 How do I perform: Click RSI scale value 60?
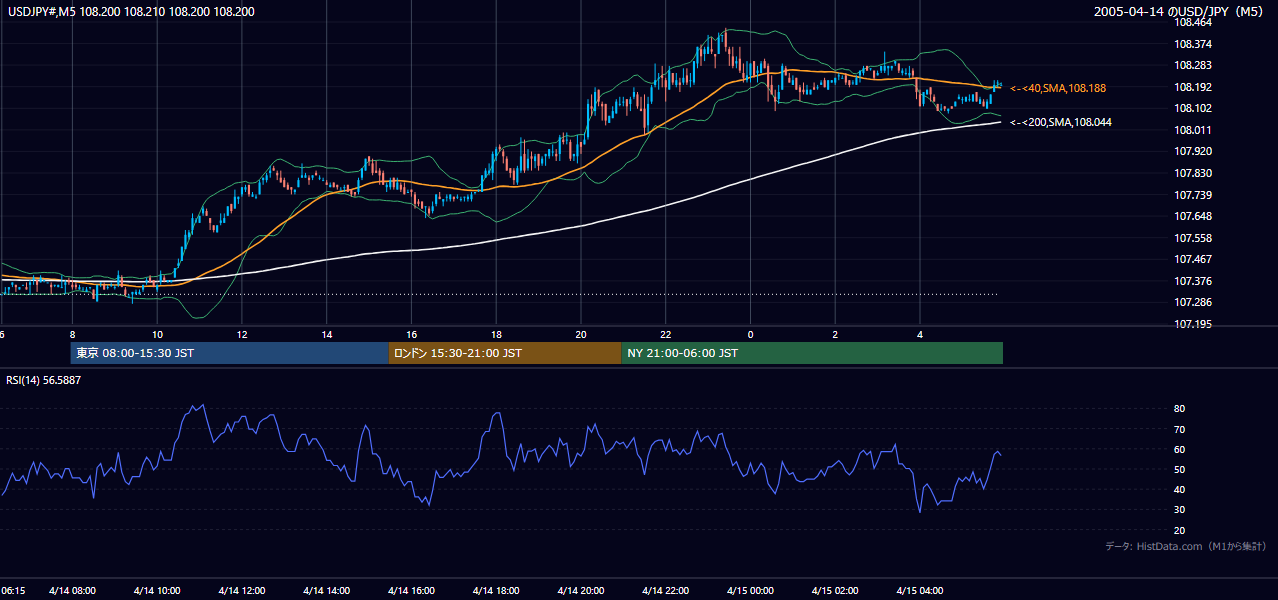[x=1179, y=449]
